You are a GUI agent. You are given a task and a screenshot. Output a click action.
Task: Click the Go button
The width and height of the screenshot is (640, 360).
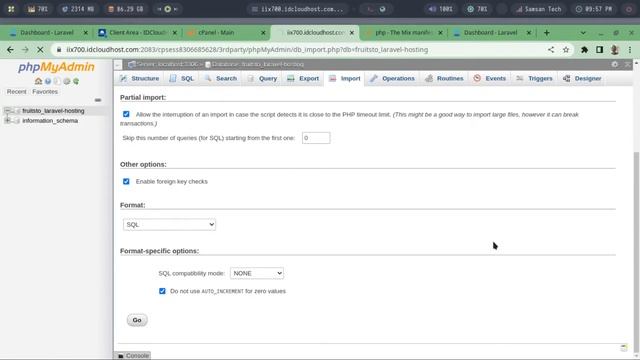[137, 320]
